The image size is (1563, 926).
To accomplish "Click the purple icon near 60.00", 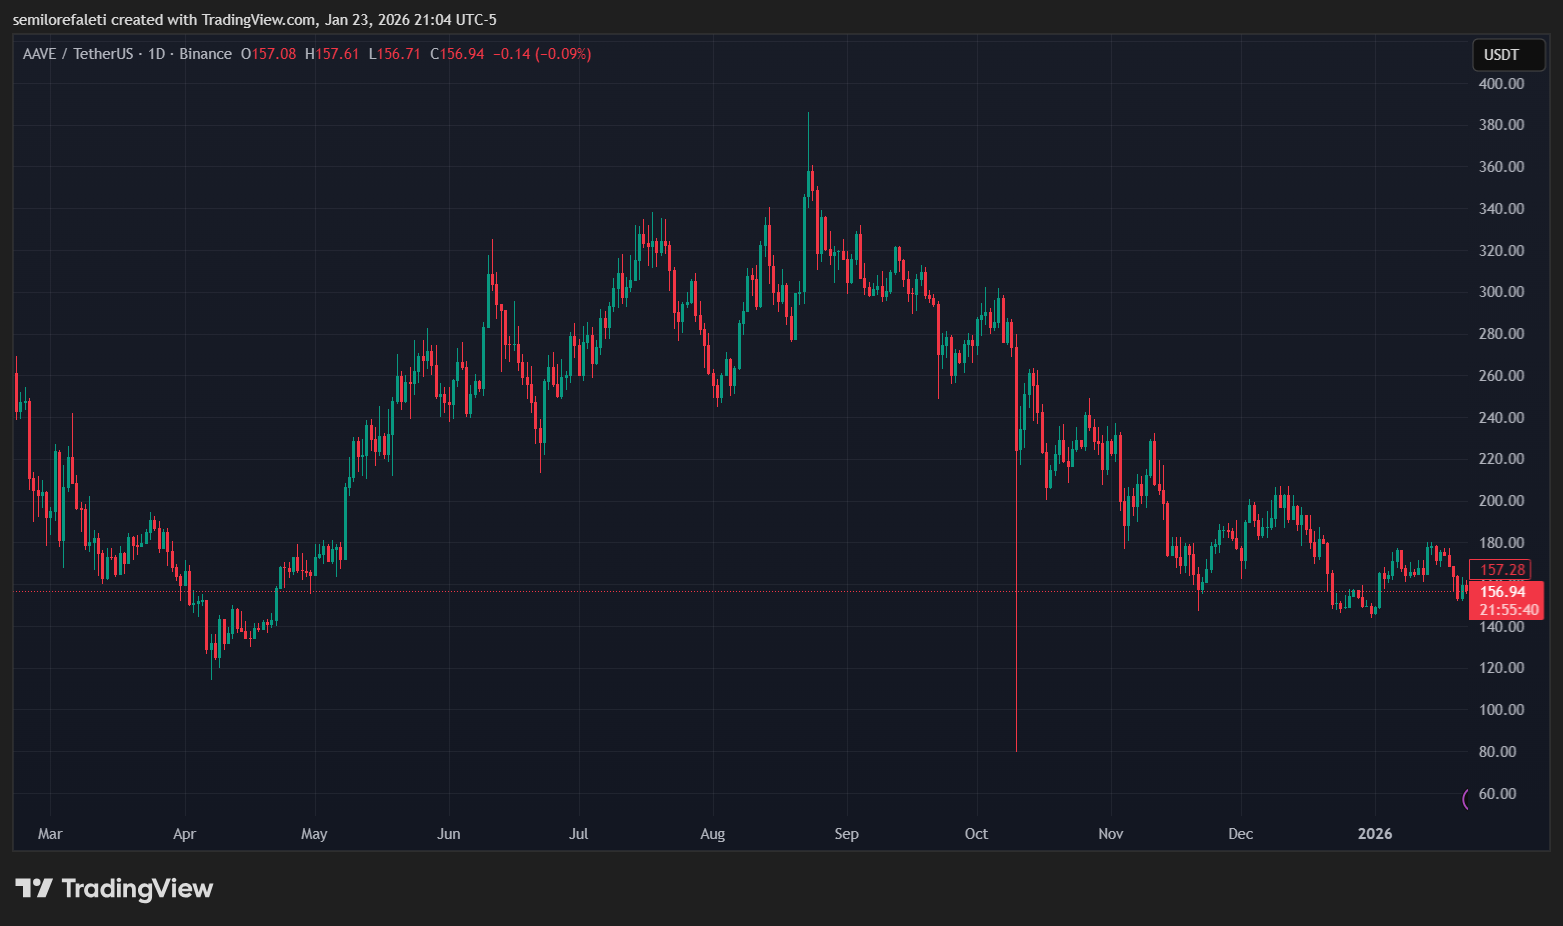I will point(1466,798).
